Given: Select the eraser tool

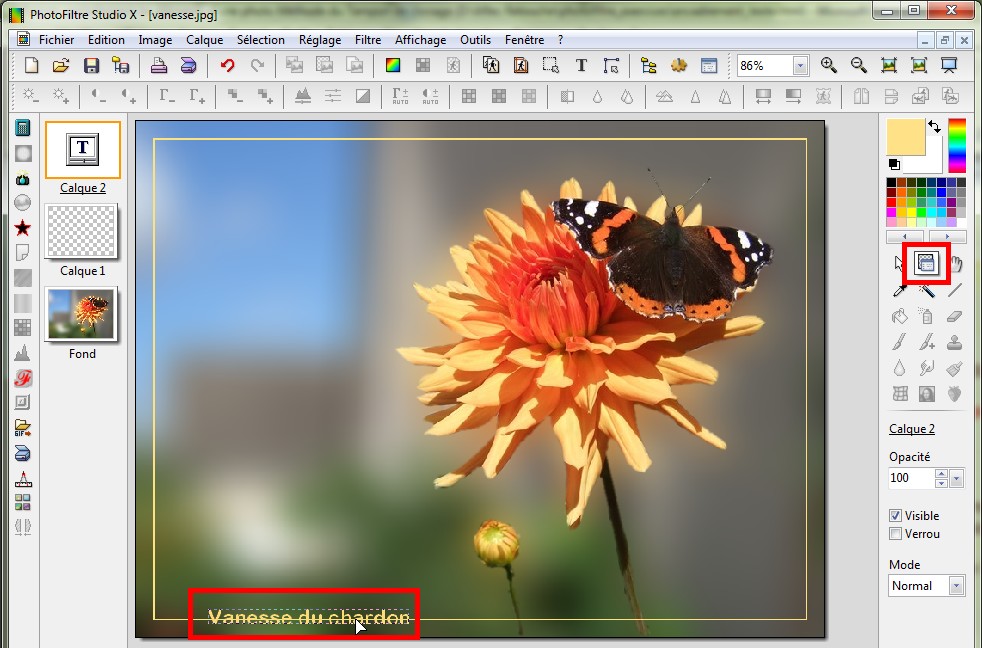Looking at the screenshot, I should point(954,316).
